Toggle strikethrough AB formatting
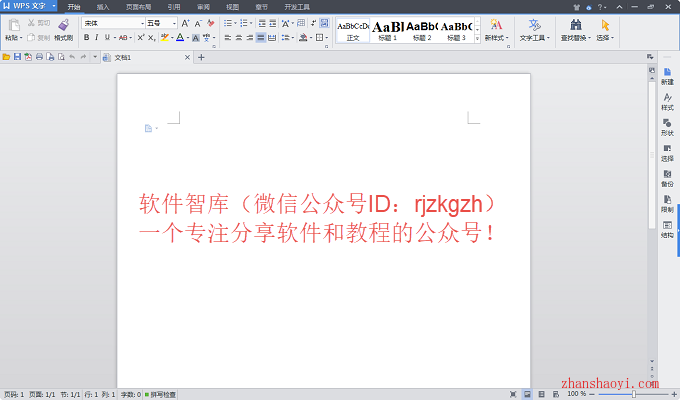Image resolution: width=680 pixels, height=400 pixels. click(x=123, y=38)
